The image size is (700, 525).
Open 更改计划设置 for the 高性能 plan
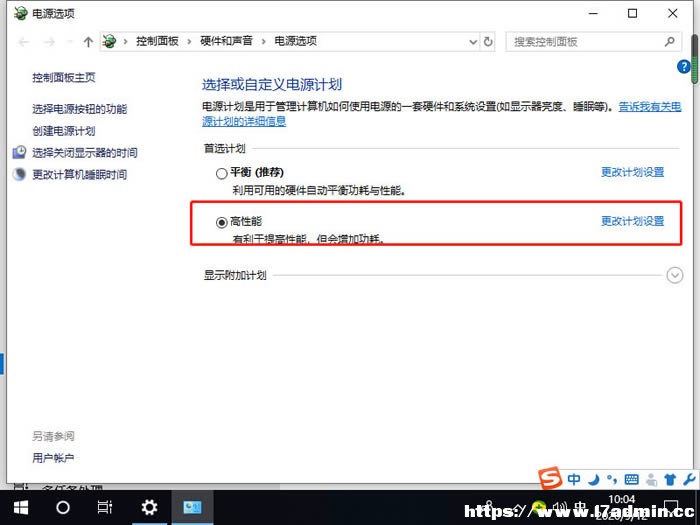pos(632,221)
